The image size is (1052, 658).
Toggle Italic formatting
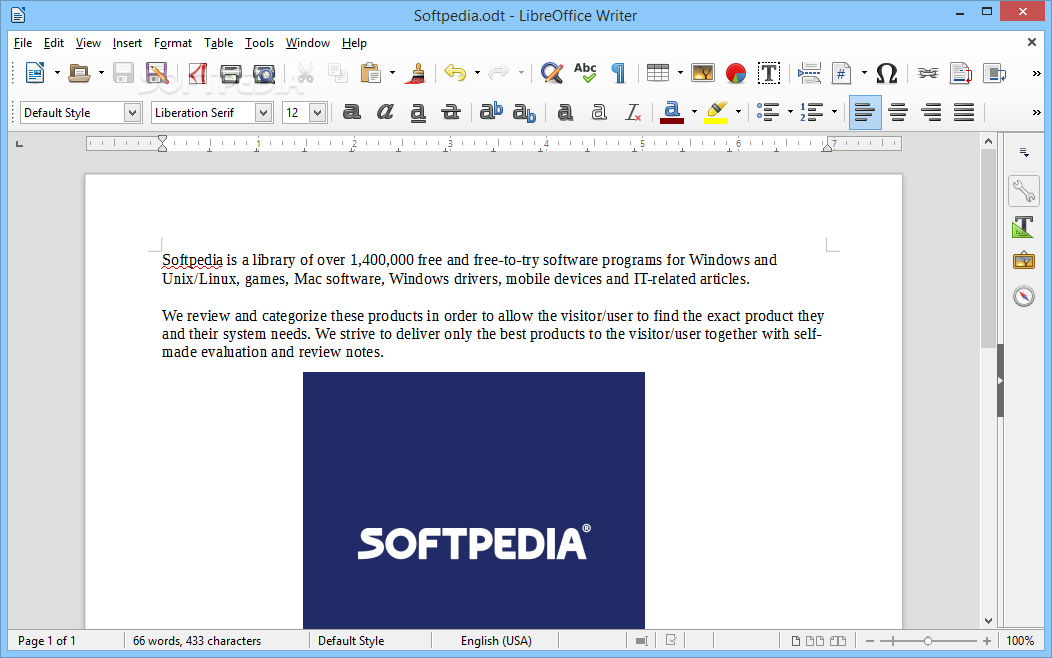pyautogui.click(x=385, y=112)
